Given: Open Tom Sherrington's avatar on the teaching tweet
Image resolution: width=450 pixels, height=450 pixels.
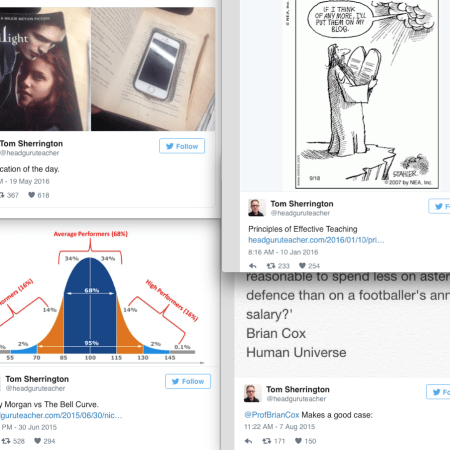Looking at the screenshot, I should pyautogui.click(x=257, y=207).
